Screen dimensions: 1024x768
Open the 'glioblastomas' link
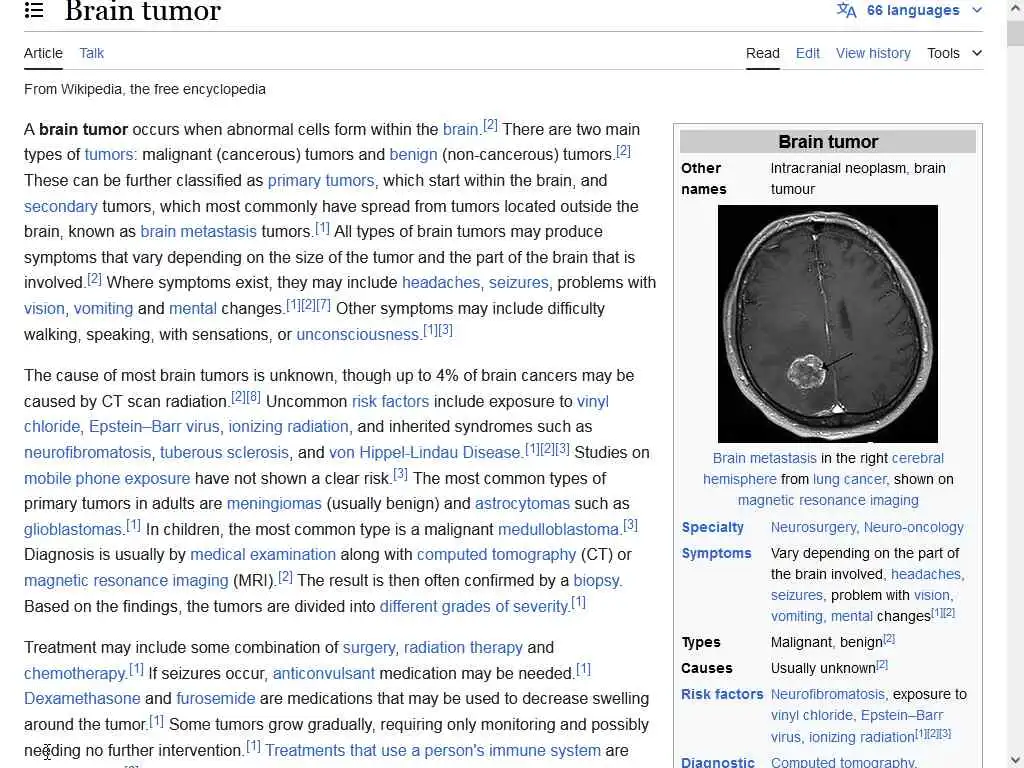pyautogui.click(x=73, y=530)
